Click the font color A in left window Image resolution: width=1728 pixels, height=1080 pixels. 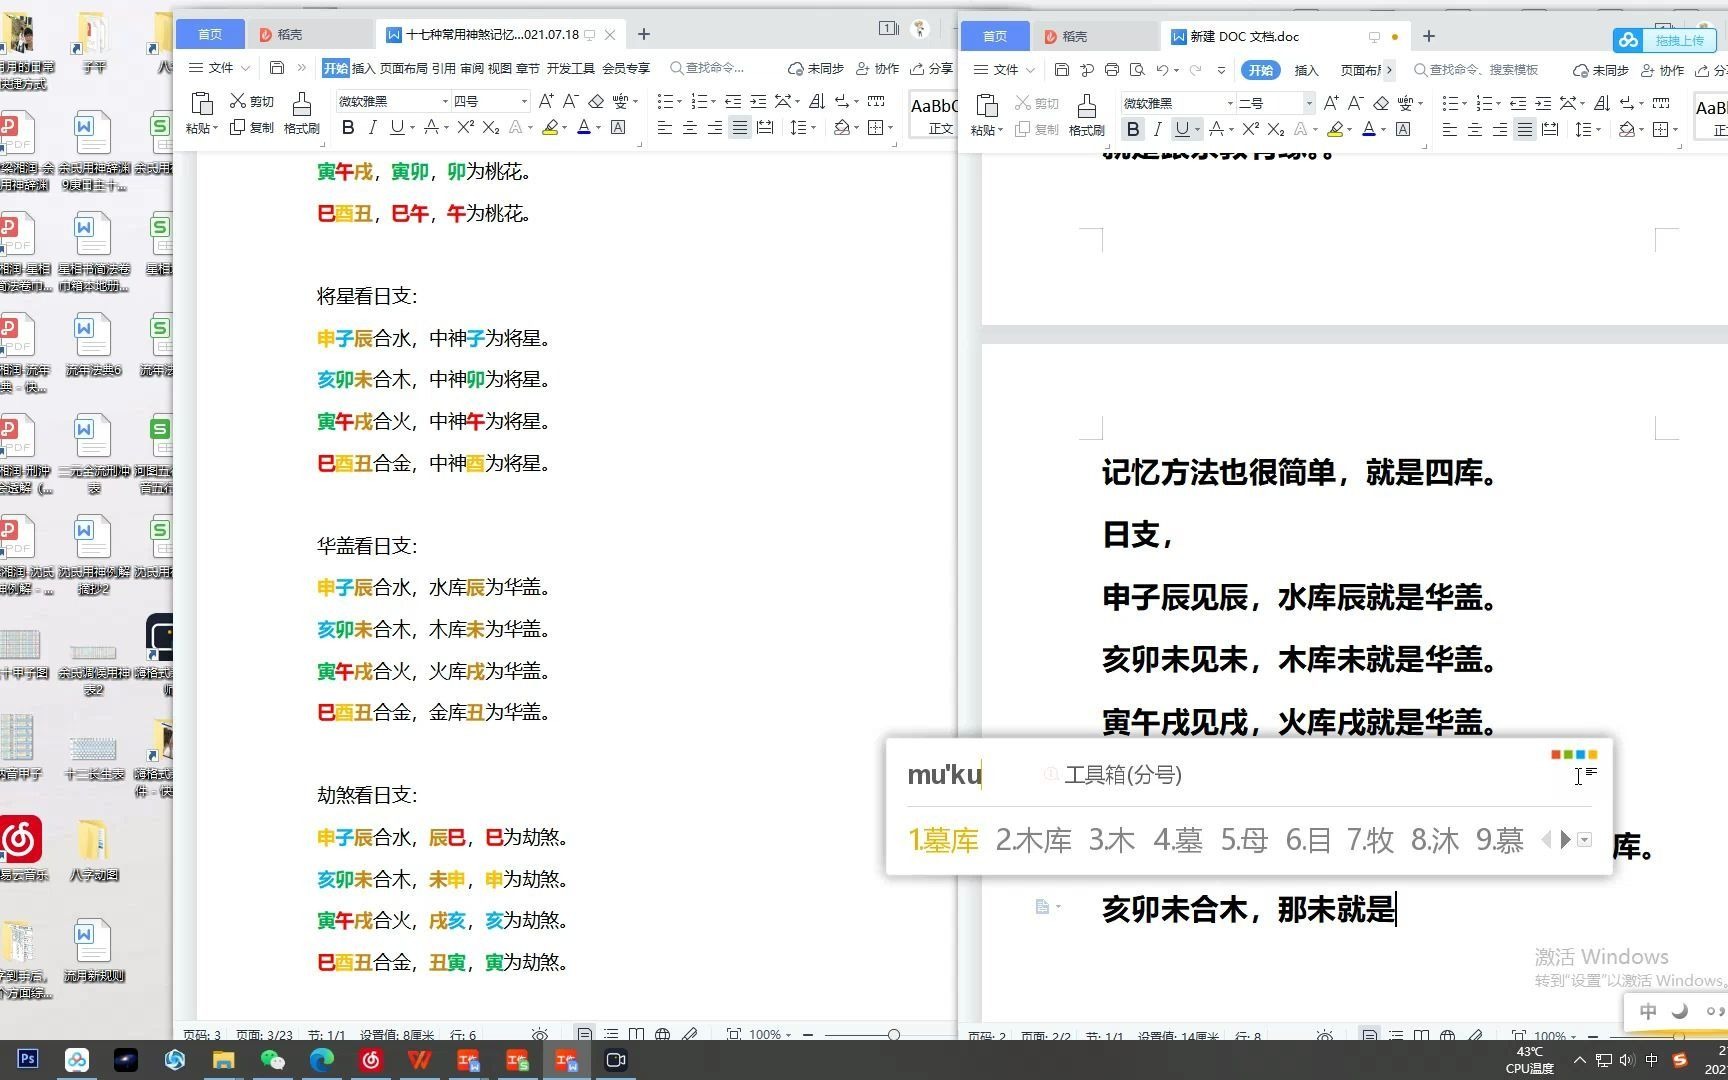(584, 127)
